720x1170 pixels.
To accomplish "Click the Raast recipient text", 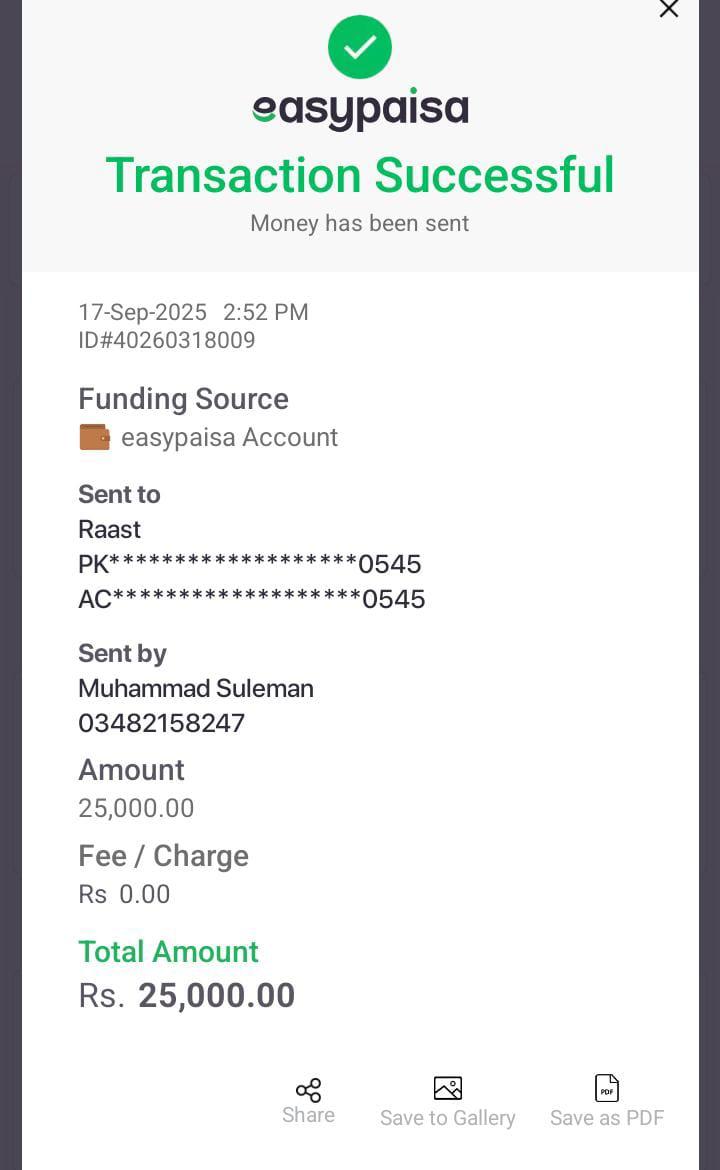I will (x=110, y=529).
